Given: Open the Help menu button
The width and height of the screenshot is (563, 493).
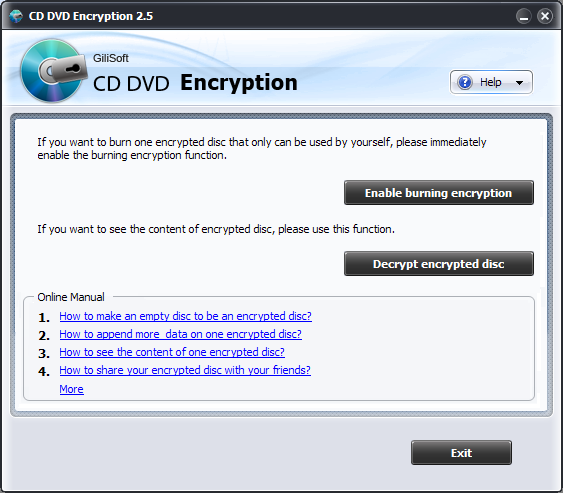Looking at the screenshot, I should pos(491,82).
